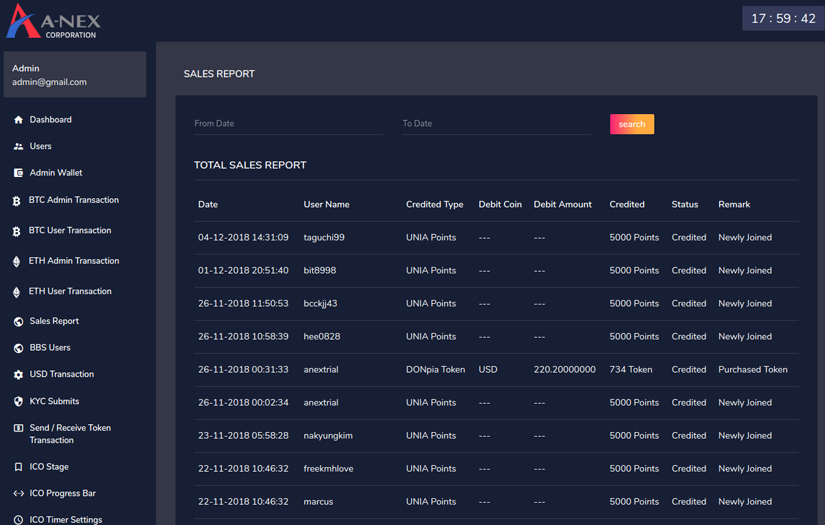Click the Purchased Token remark
The image size is (825, 525).
pos(753,370)
